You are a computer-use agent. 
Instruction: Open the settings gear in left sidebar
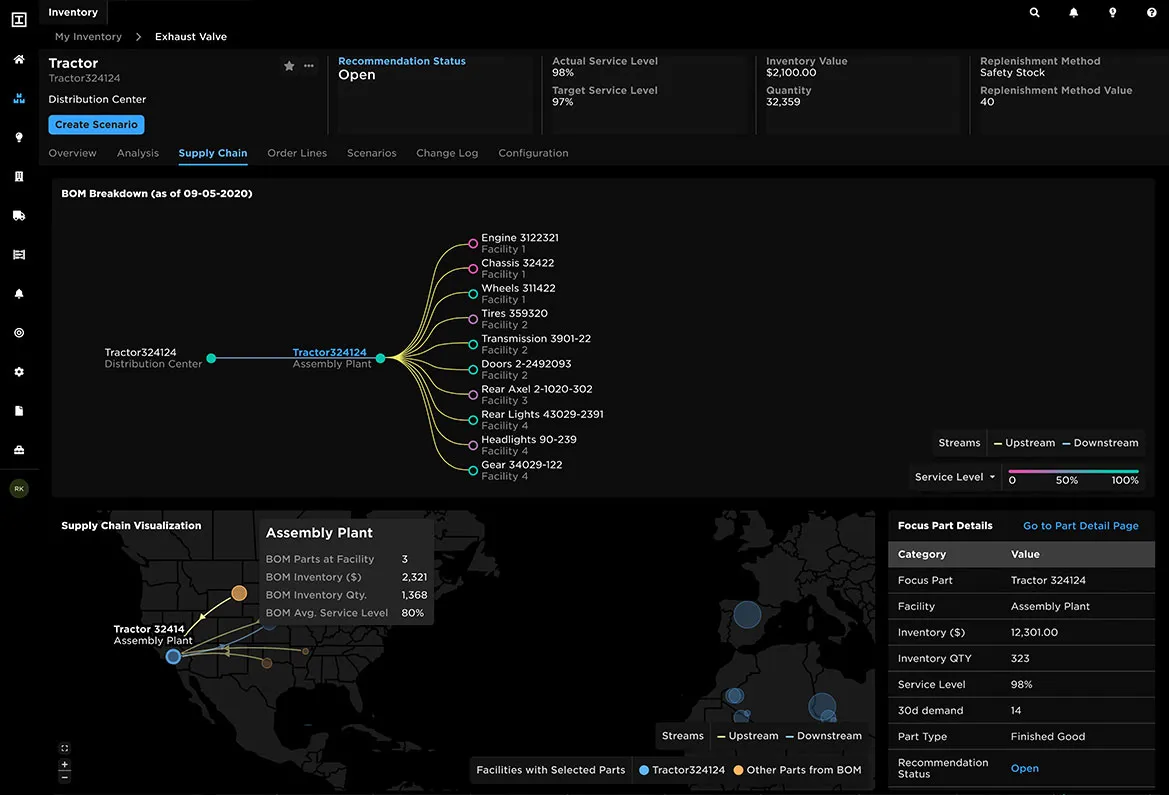19,372
